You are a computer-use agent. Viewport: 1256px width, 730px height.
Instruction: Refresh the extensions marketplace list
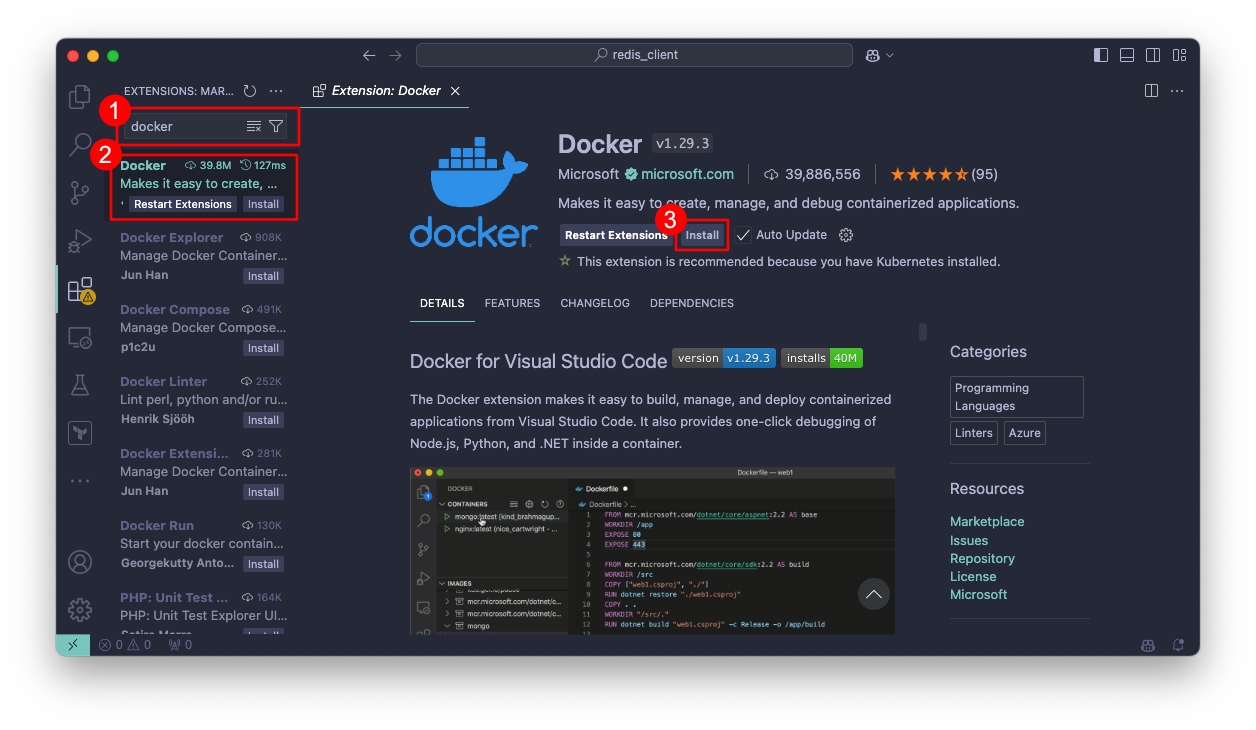click(250, 91)
